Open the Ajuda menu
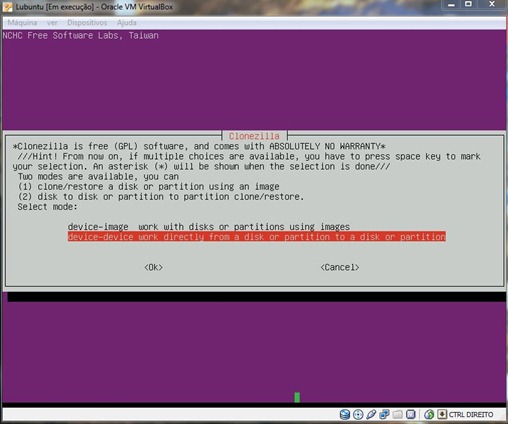This screenshot has width=508, height=424. click(x=127, y=23)
